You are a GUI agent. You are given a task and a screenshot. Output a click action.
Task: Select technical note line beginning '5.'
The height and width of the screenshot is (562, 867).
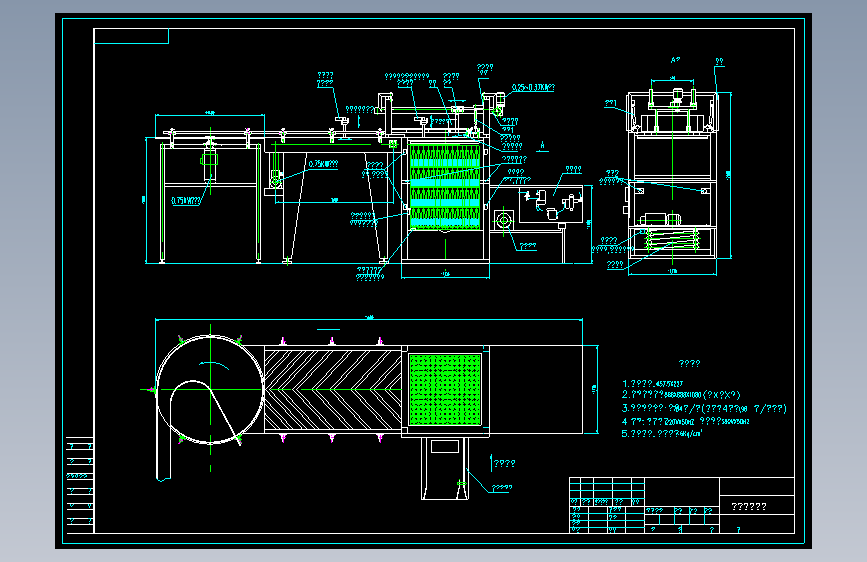point(662,434)
